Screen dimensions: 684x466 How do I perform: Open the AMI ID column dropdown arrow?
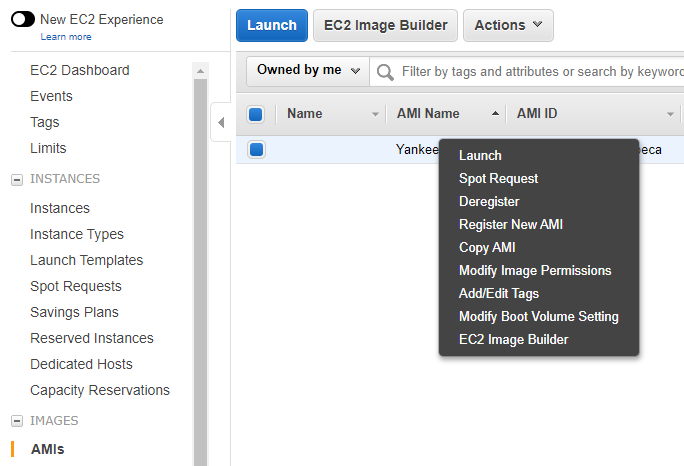[x=670, y=114]
